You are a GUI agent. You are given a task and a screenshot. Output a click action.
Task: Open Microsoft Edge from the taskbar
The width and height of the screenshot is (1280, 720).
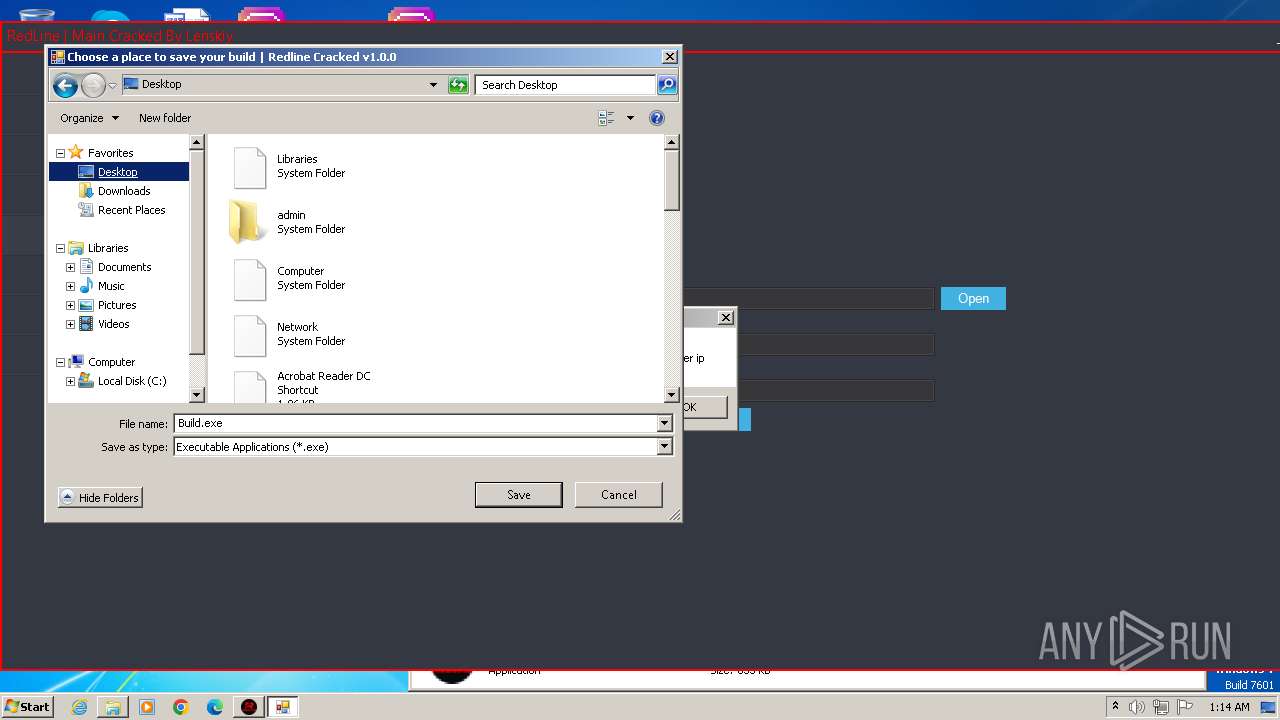215,707
